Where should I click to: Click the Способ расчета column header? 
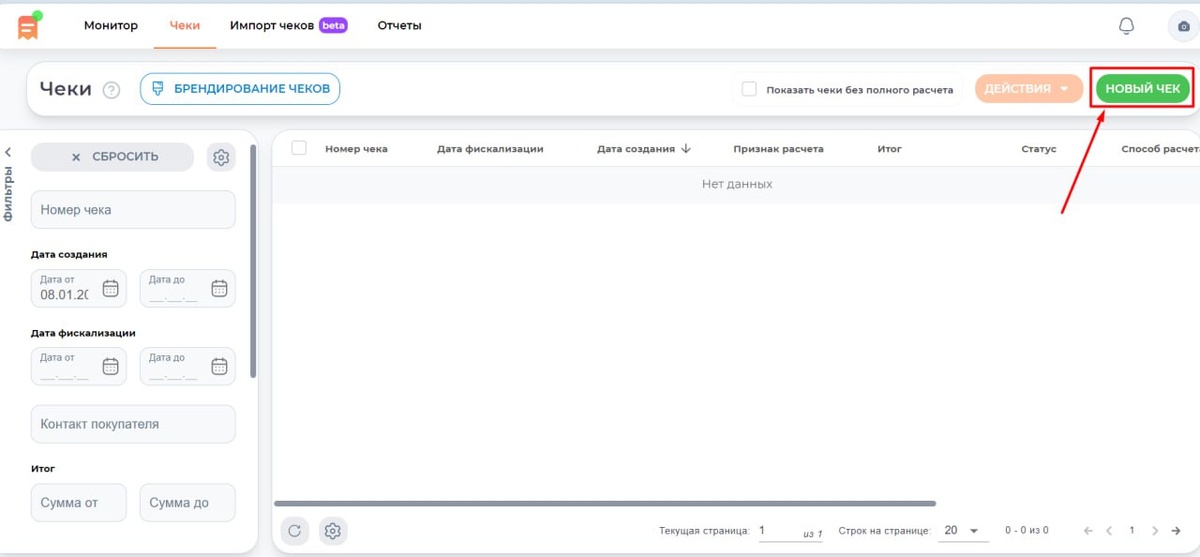1160,149
